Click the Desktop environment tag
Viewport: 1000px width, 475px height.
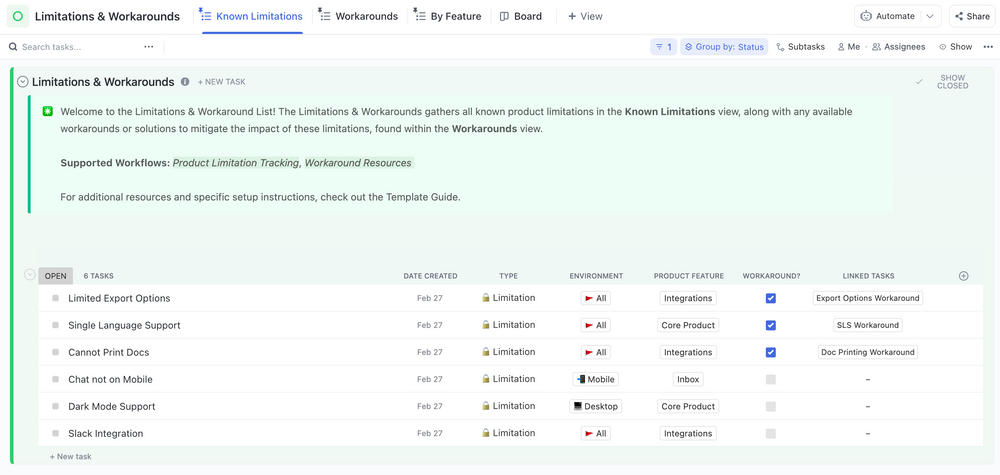click(x=596, y=406)
